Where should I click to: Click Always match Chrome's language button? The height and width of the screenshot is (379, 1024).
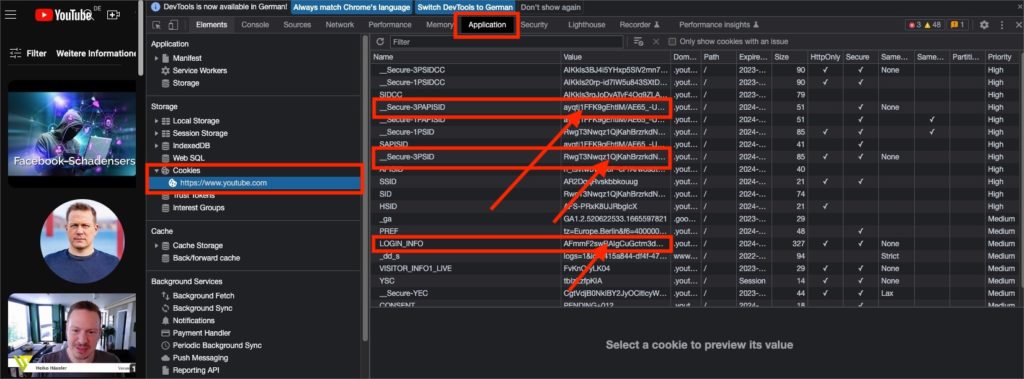(x=351, y=7)
